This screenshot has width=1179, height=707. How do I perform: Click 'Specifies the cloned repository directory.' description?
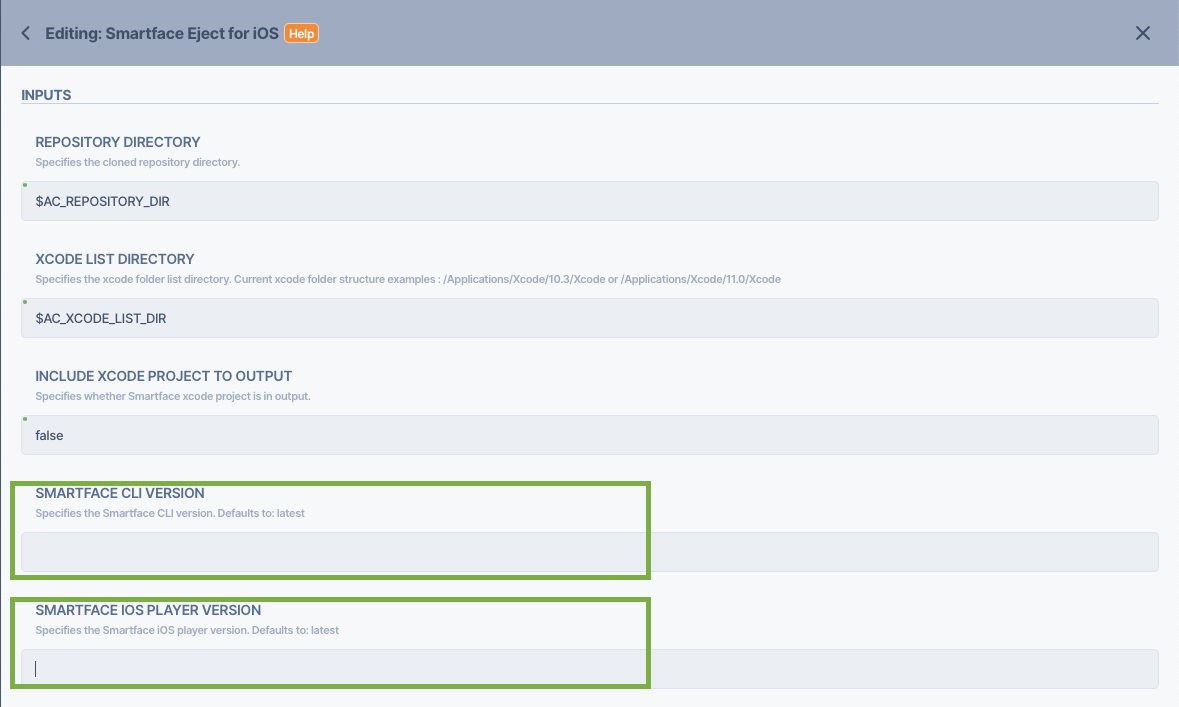(x=138, y=162)
